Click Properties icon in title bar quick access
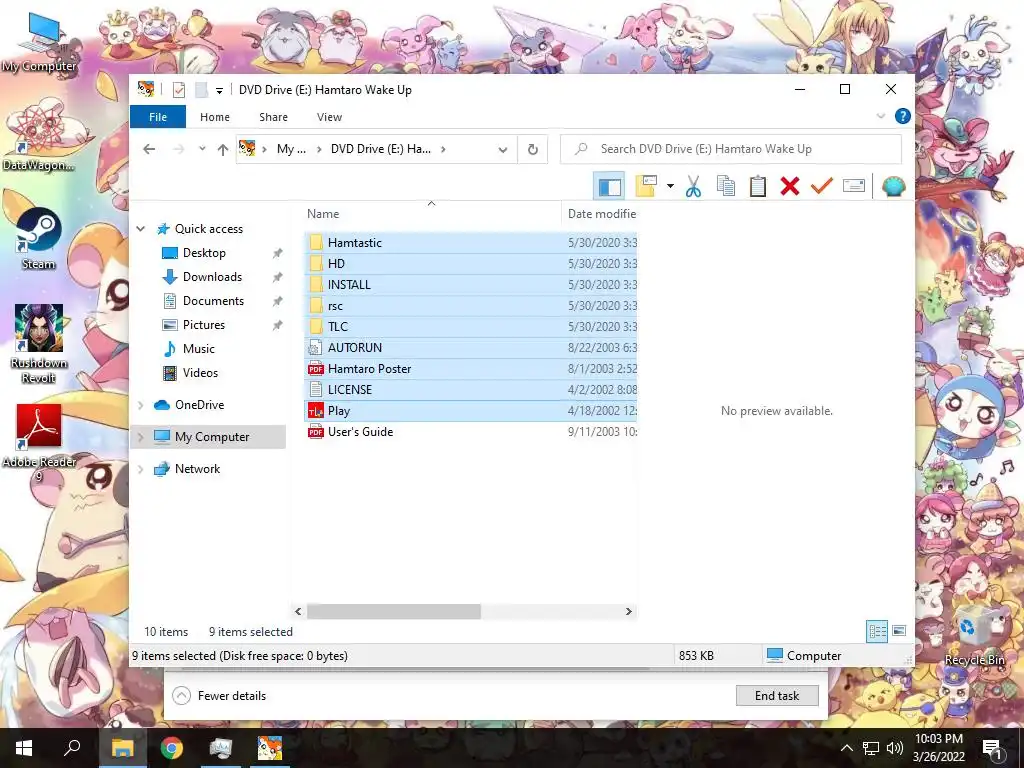Image resolution: width=1024 pixels, height=768 pixels. point(178,90)
